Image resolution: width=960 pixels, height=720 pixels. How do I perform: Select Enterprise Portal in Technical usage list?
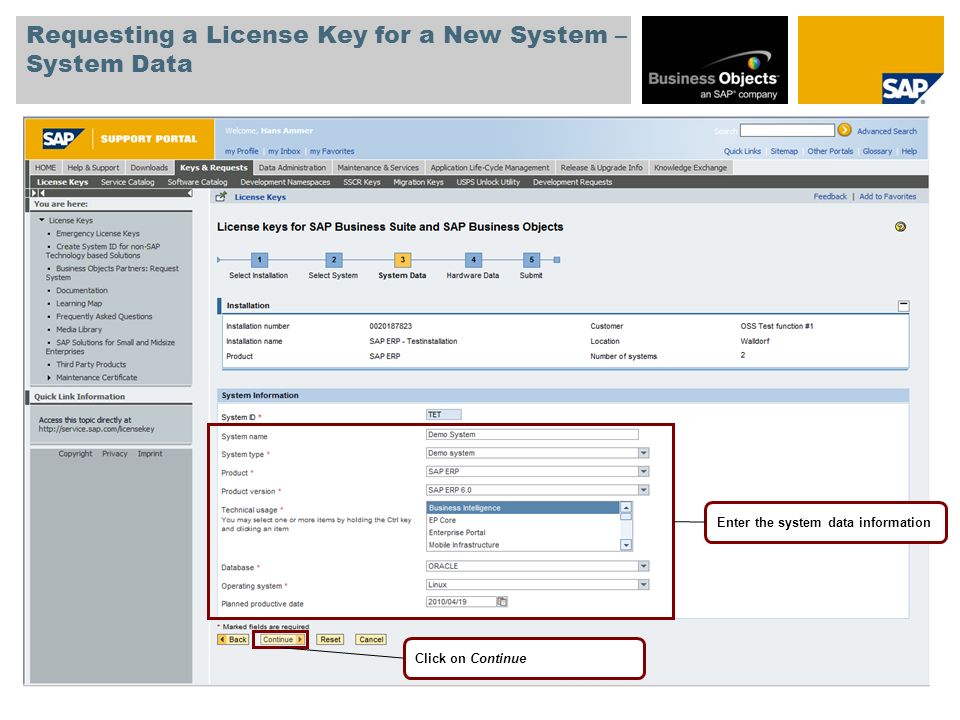[x=523, y=533]
